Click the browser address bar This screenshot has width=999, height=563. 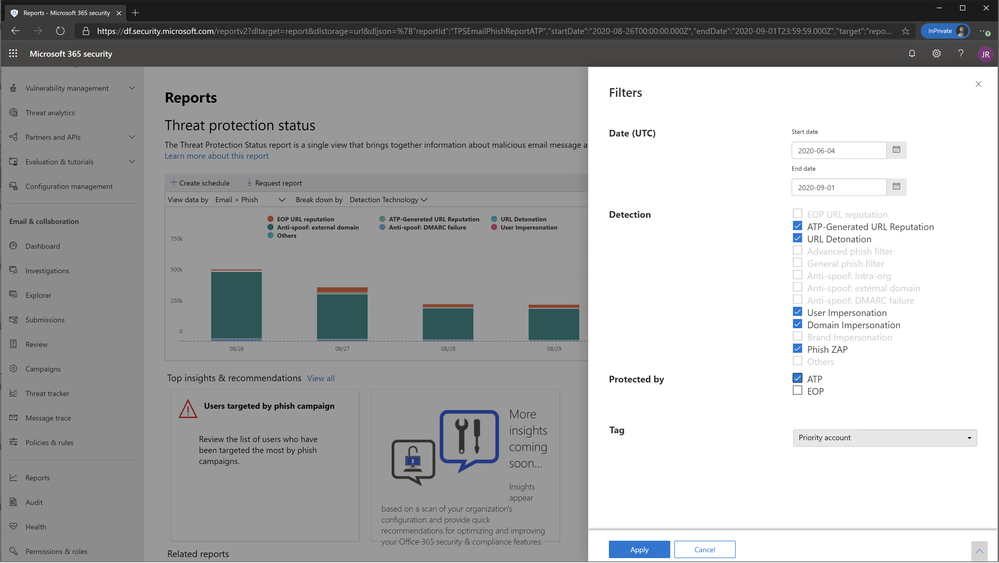coord(494,31)
